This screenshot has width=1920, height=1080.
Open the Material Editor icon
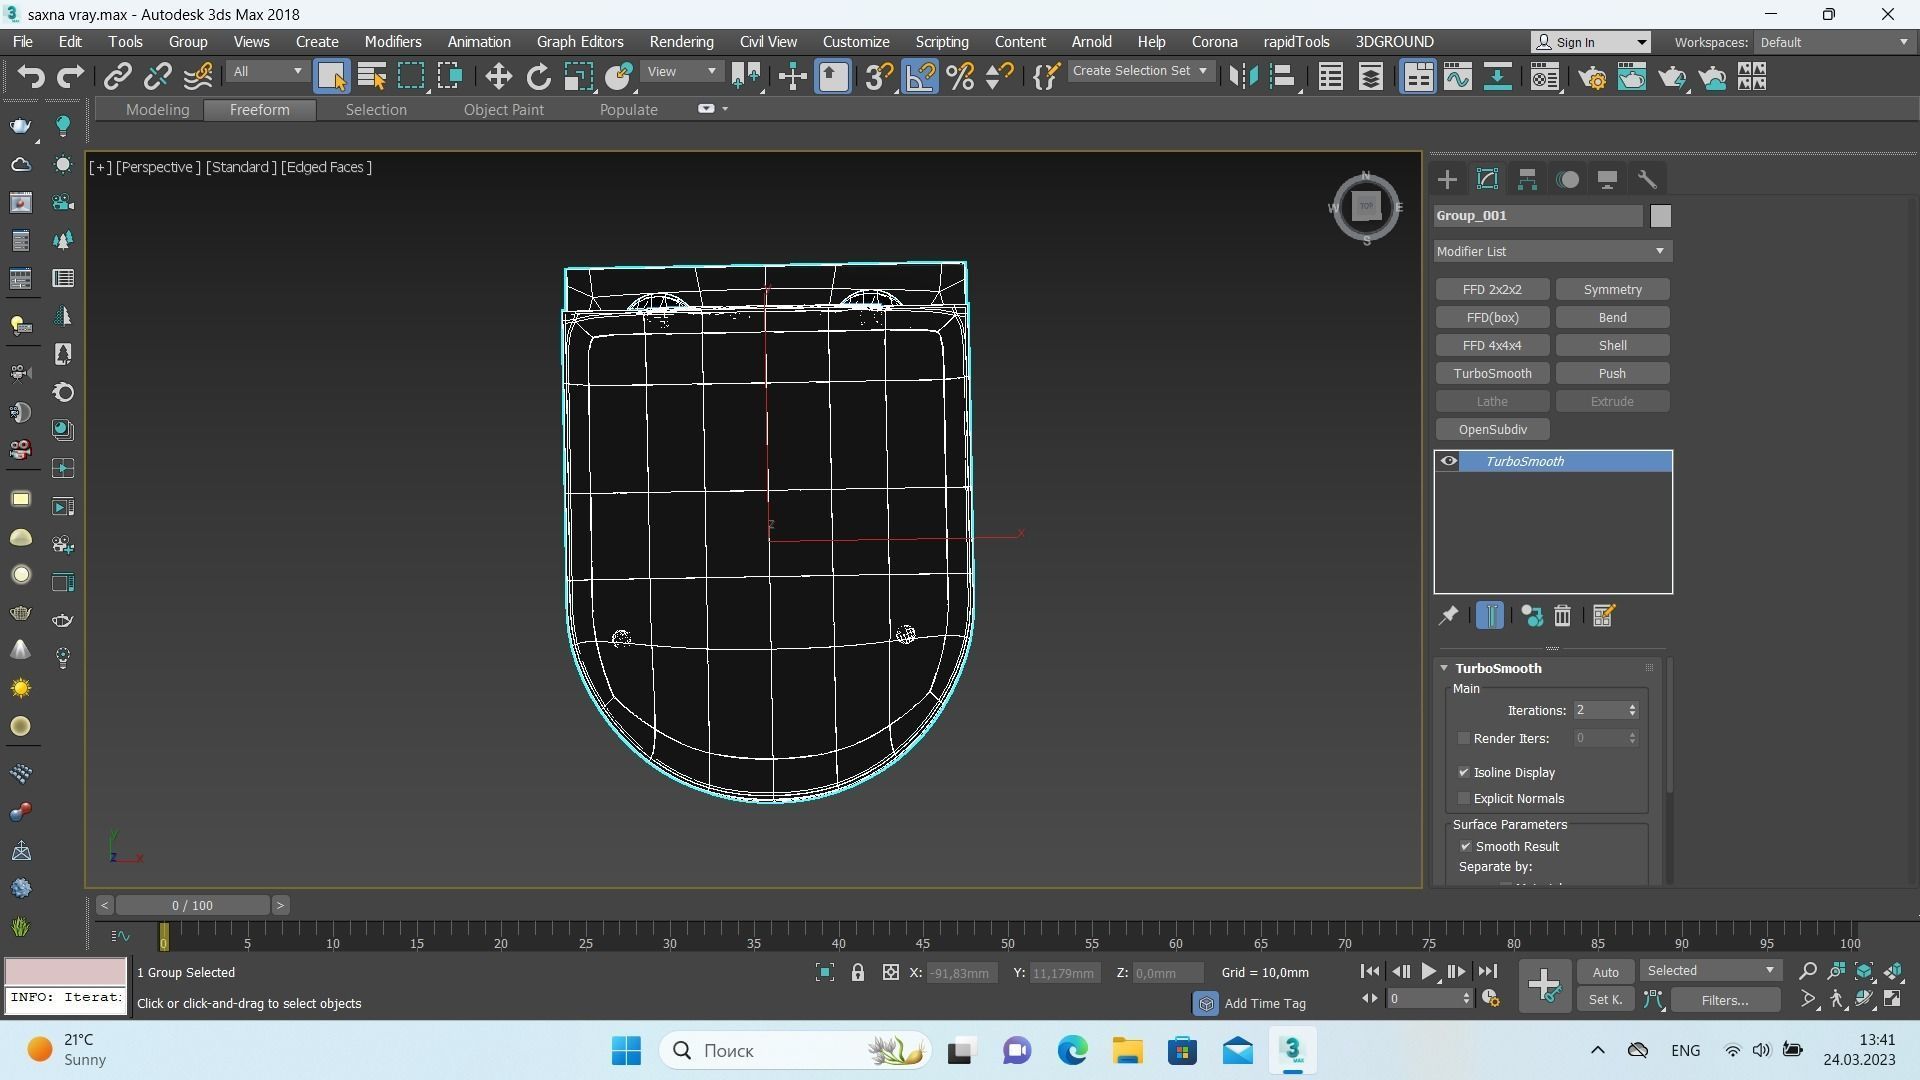tap(1545, 76)
